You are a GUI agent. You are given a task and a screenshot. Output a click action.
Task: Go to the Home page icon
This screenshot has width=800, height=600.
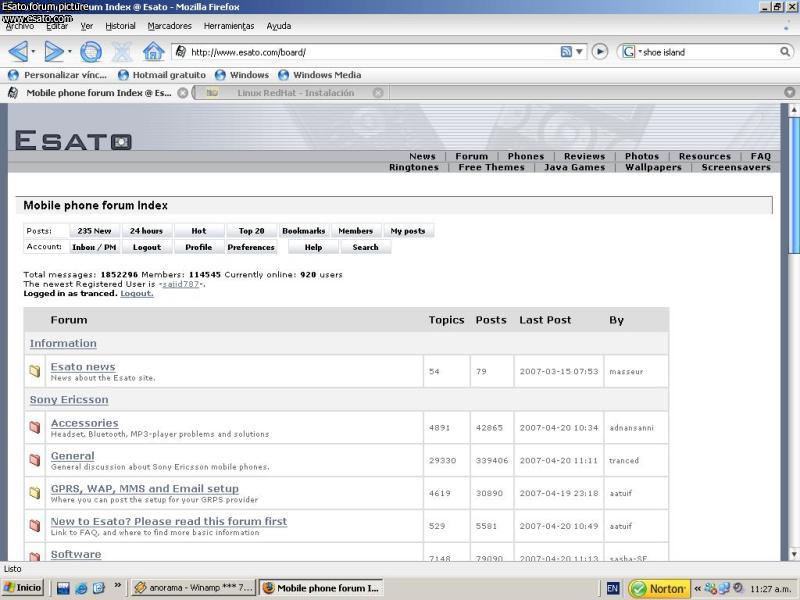pyautogui.click(x=153, y=52)
